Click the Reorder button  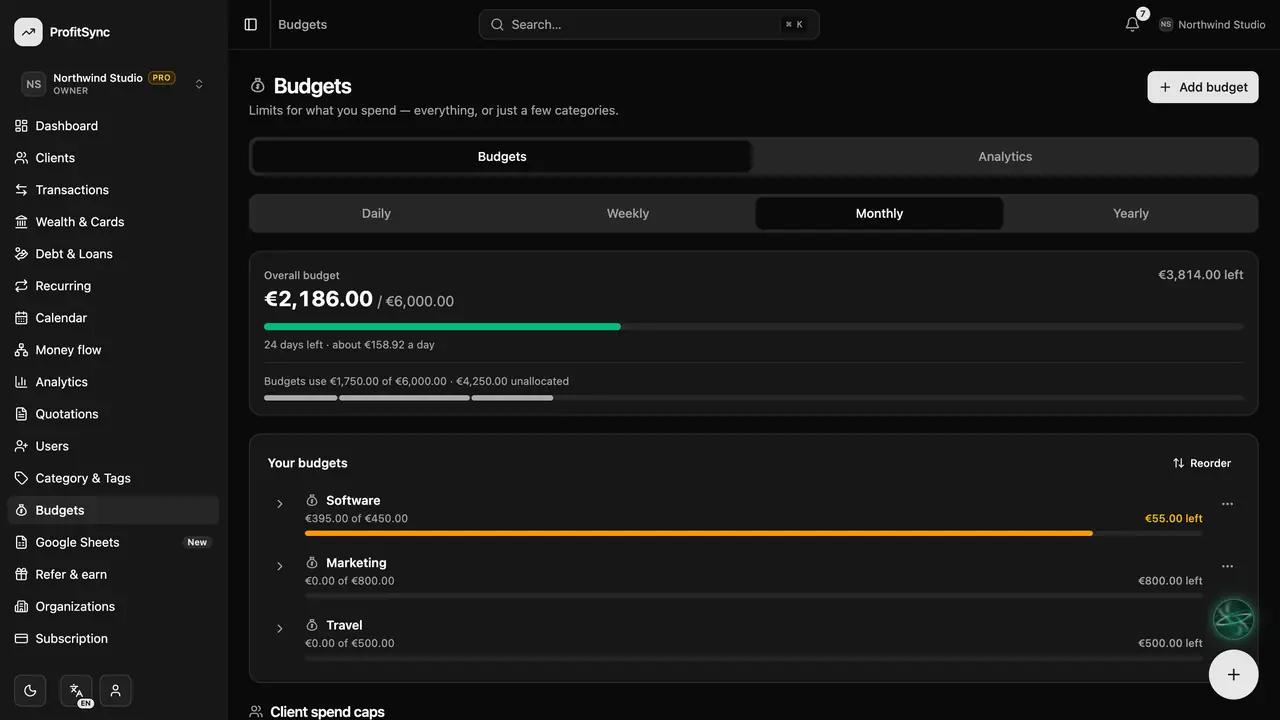click(1202, 463)
